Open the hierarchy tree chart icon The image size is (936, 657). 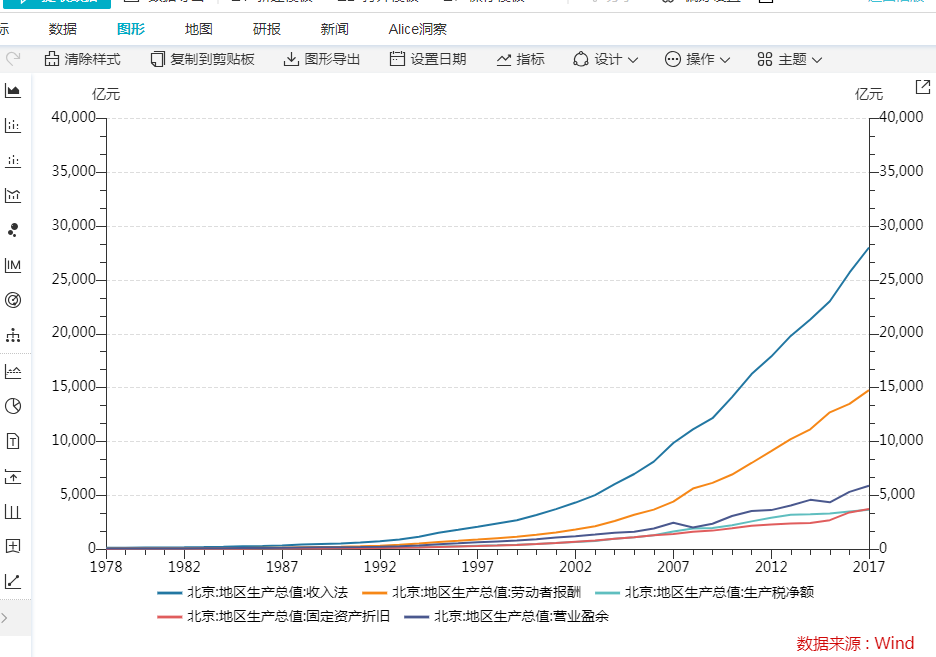(13, 335)
